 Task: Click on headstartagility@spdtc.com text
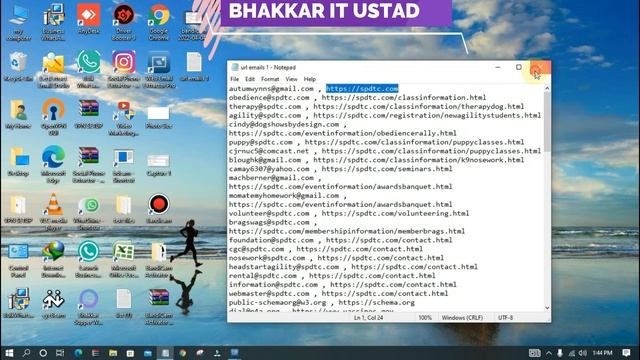tap(284, 267)
